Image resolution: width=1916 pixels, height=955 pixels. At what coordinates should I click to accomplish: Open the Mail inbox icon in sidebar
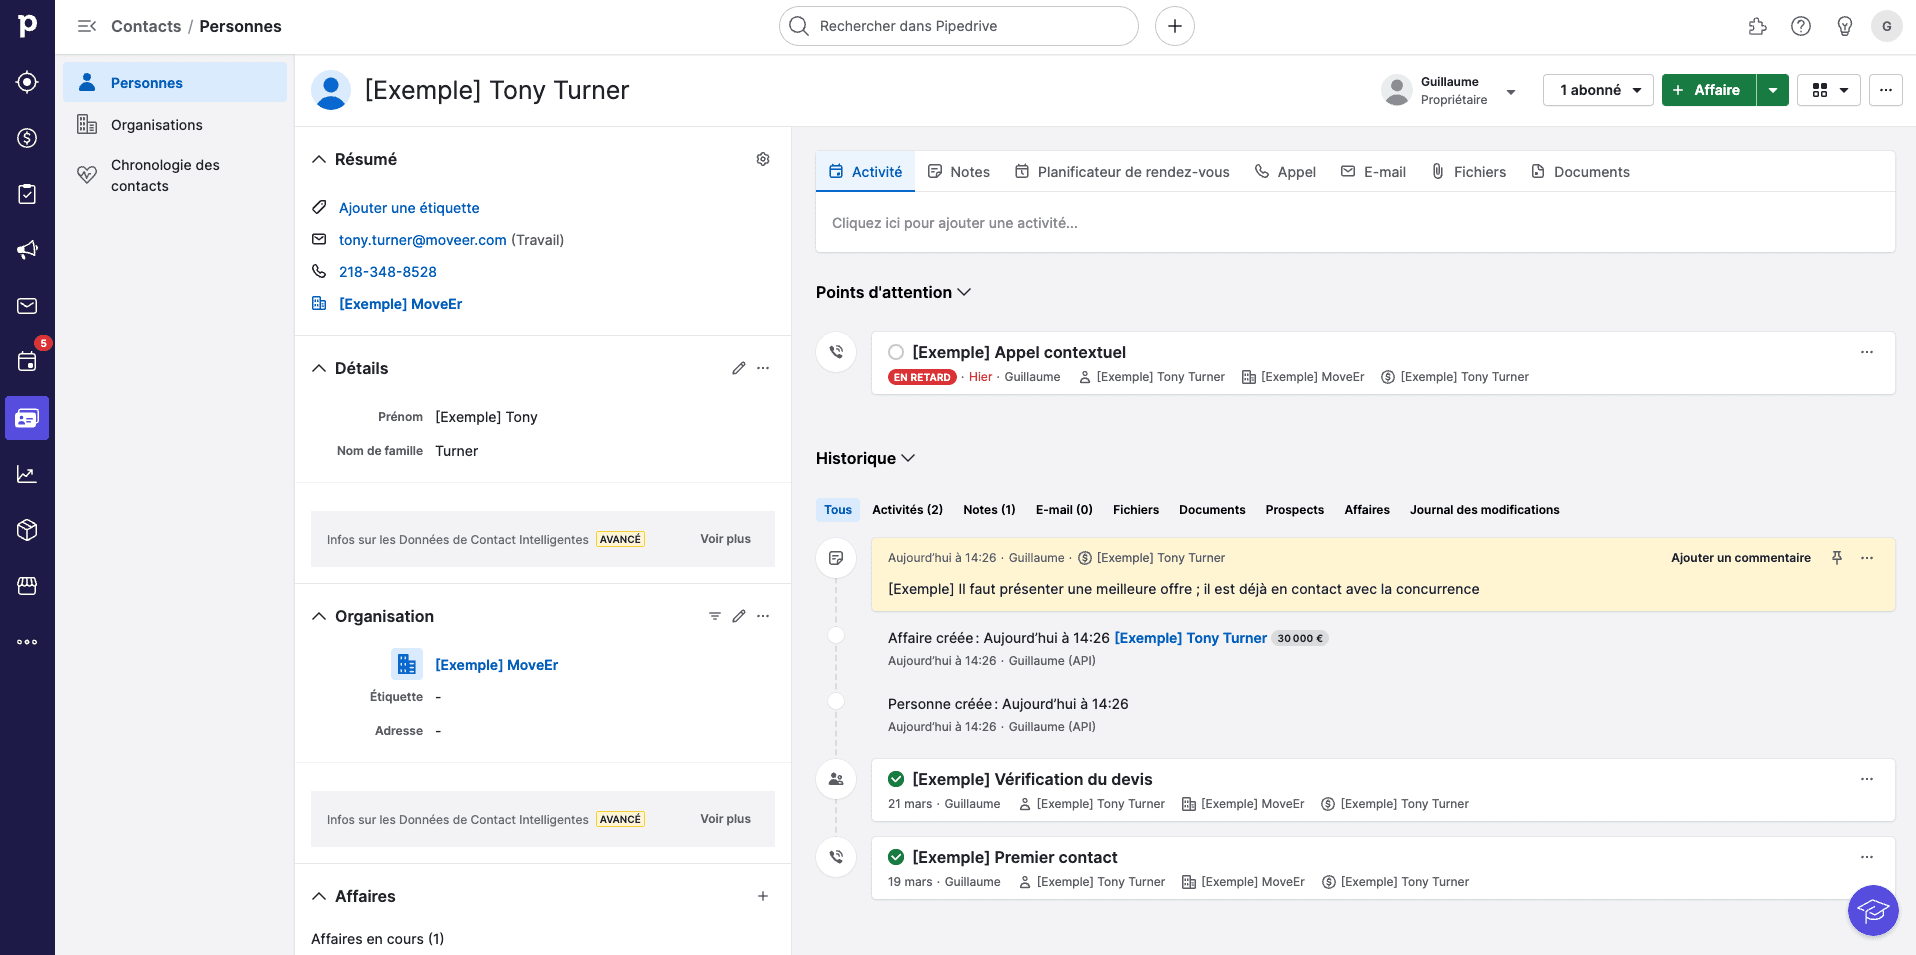click(27, 306)
